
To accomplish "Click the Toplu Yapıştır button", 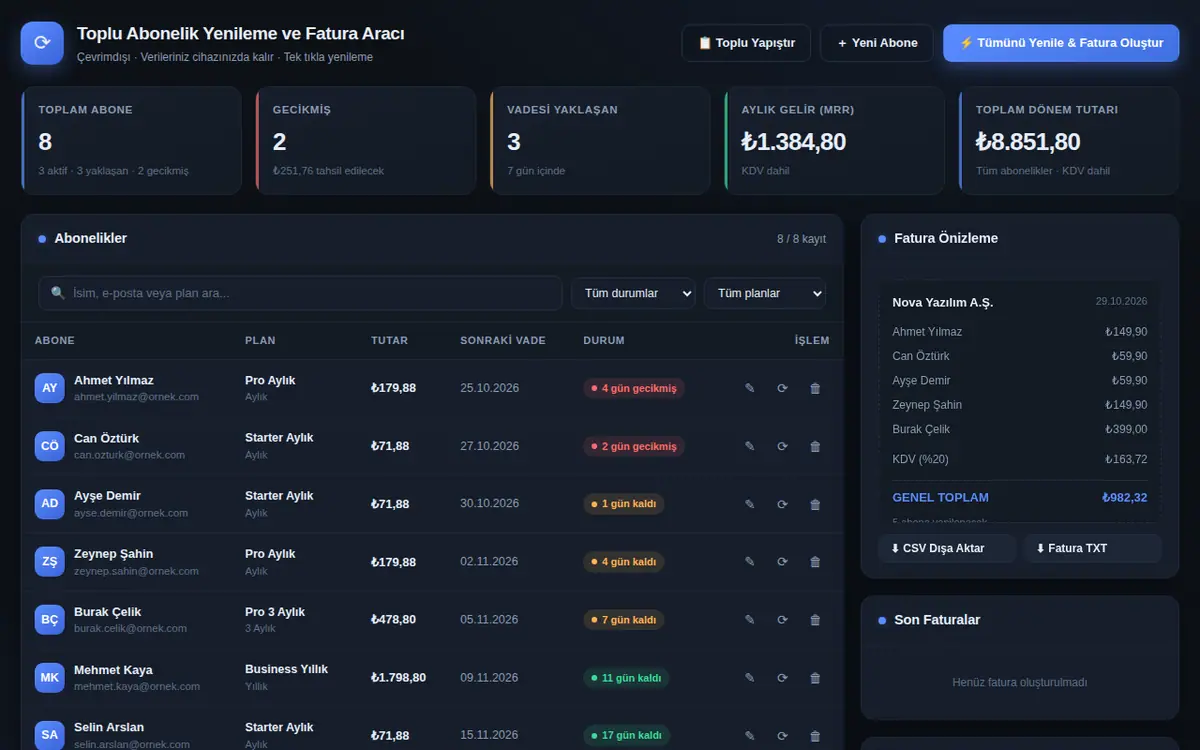I will point(746,43).
